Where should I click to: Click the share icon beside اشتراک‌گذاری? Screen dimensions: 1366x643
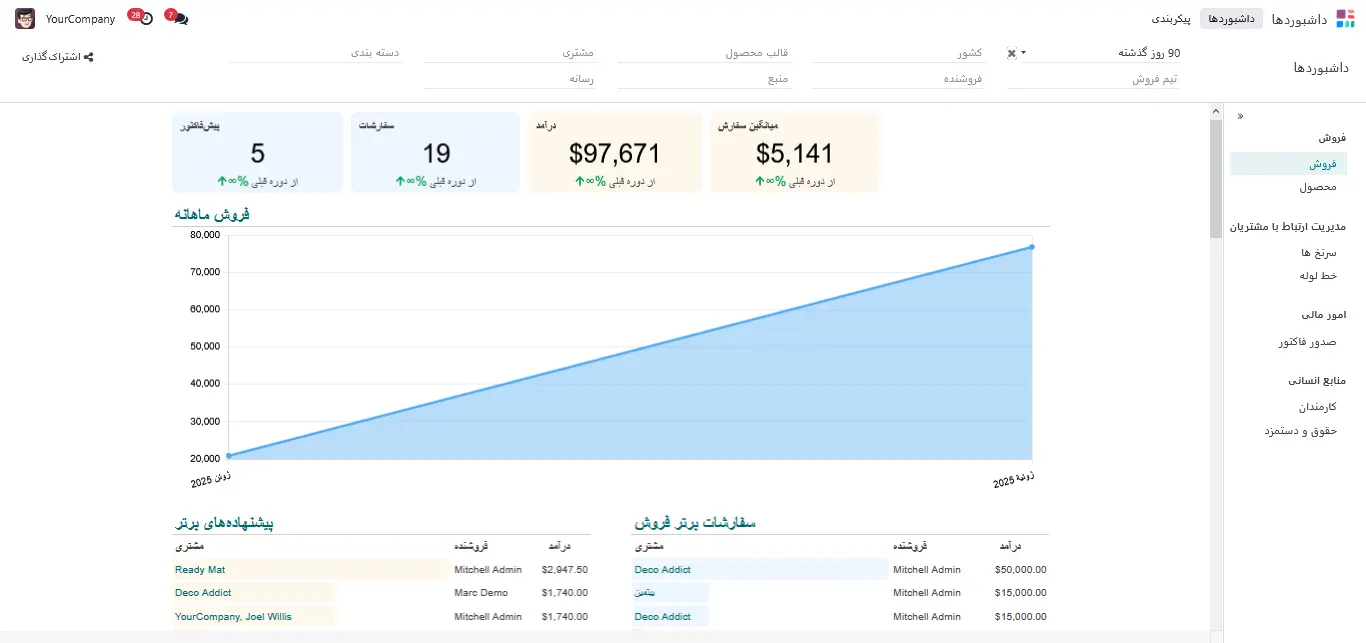tap(89, 57)
